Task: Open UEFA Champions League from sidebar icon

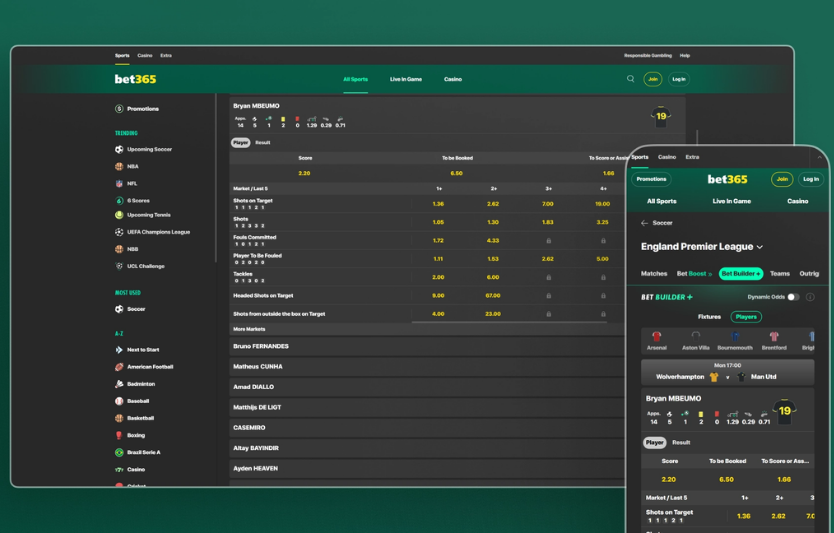Action: 119,232
